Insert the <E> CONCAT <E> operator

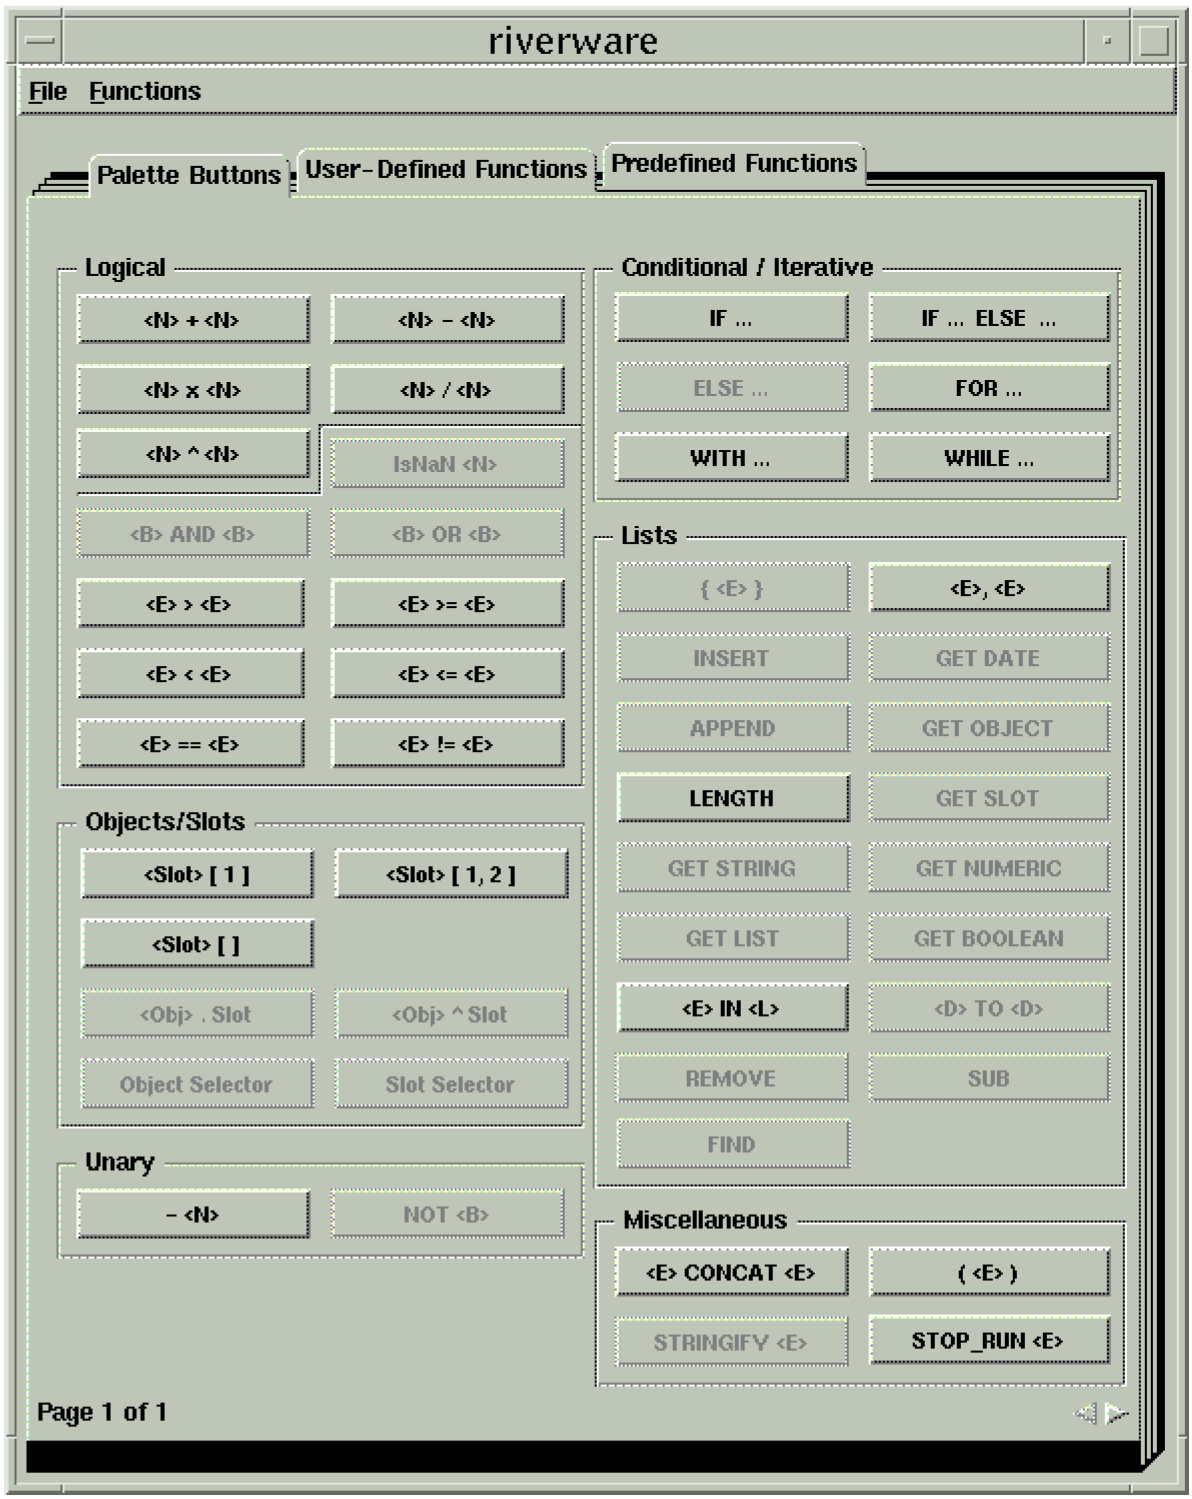[x=731, y=1272]
